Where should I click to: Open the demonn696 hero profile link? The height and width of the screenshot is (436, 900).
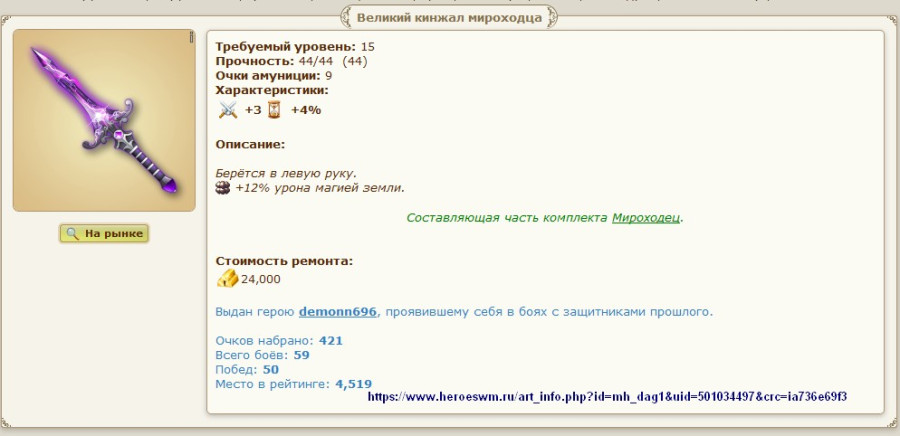337,312
